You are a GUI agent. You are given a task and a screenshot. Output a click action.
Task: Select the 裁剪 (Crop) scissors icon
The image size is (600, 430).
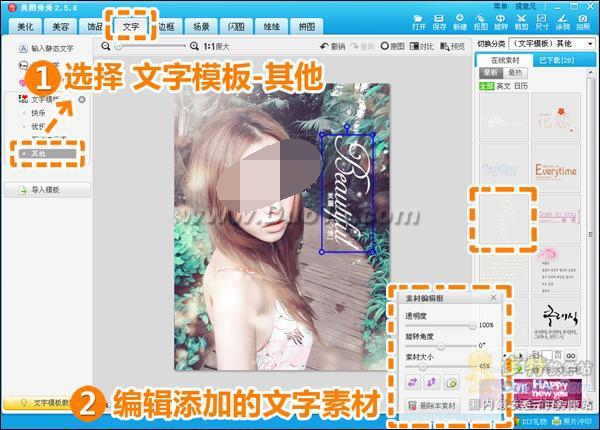(x=521, y=22)
